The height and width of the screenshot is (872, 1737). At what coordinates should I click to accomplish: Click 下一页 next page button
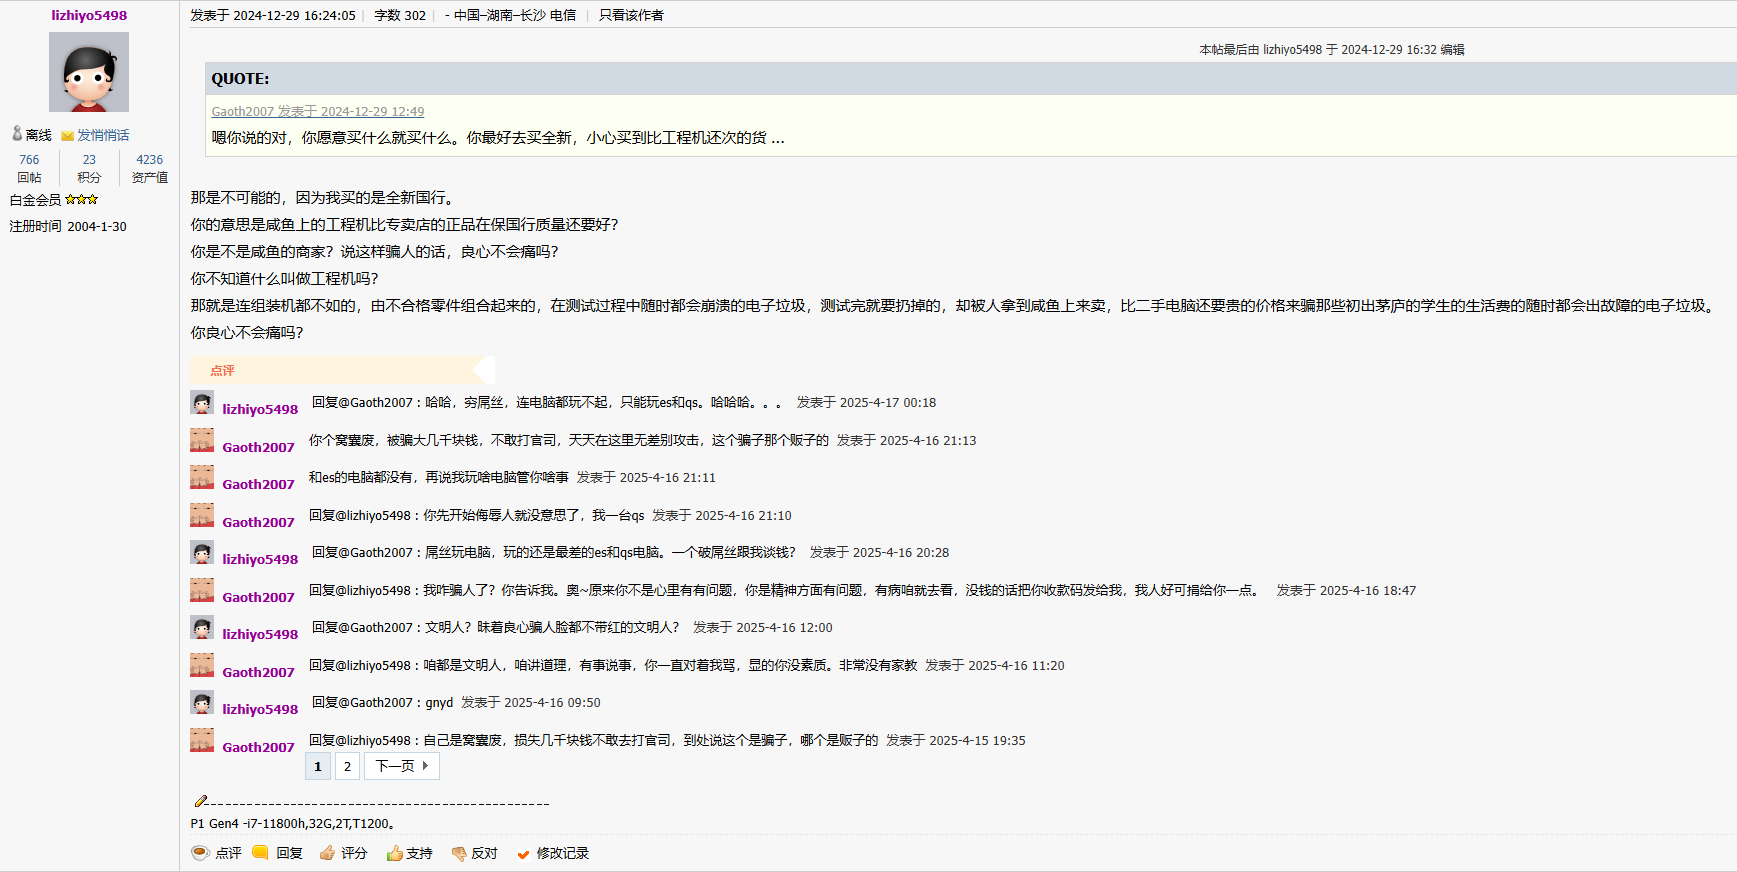click(402, 766)
